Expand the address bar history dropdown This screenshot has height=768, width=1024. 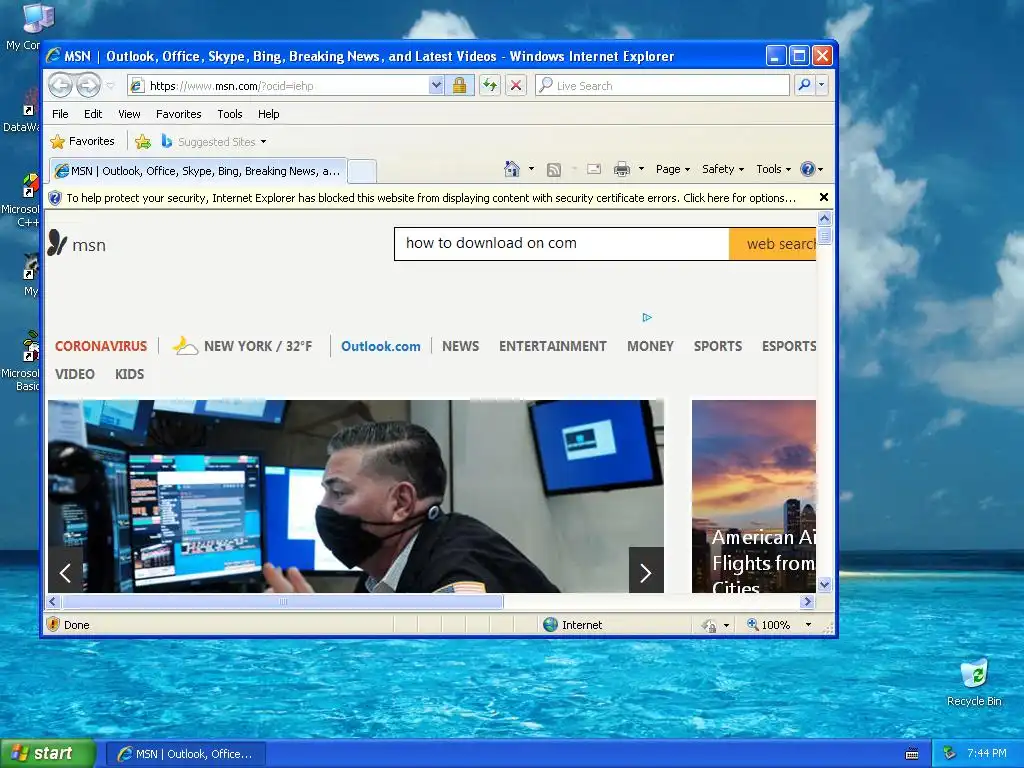436,86
